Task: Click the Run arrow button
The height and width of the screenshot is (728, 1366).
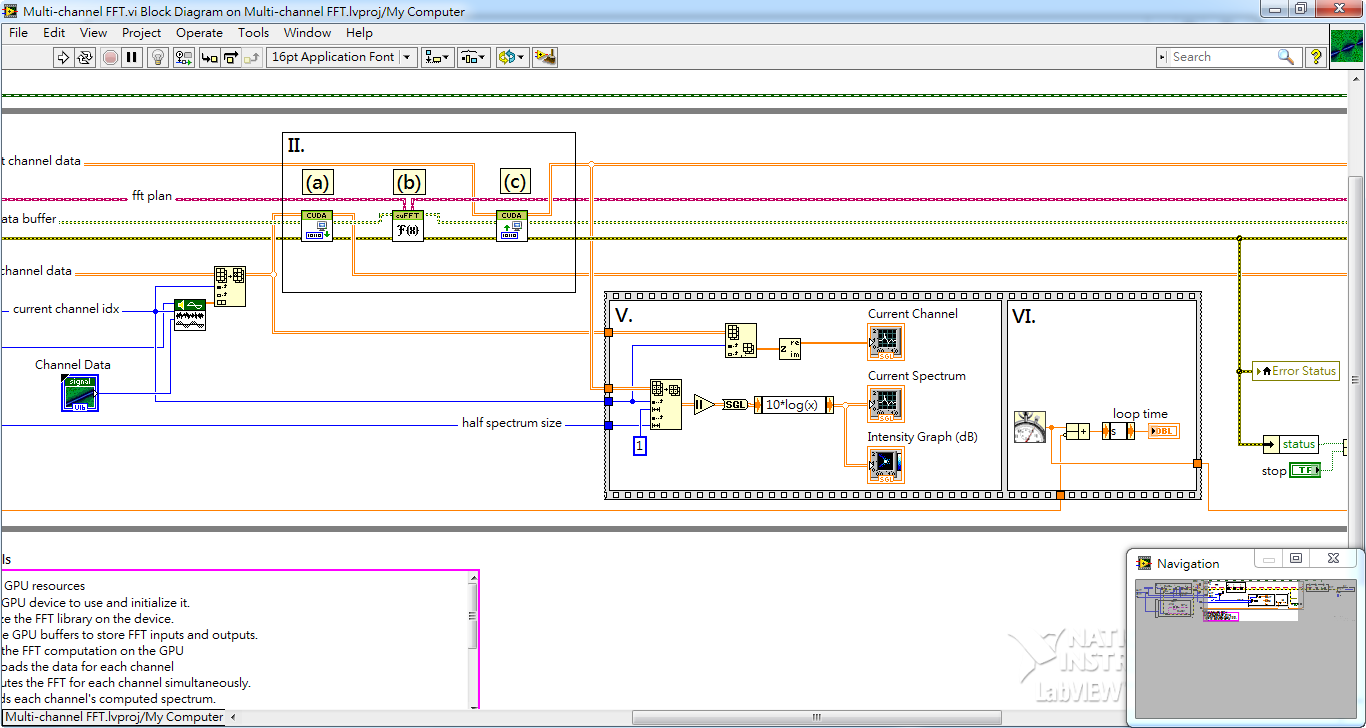Action: (x=63, y=57)
